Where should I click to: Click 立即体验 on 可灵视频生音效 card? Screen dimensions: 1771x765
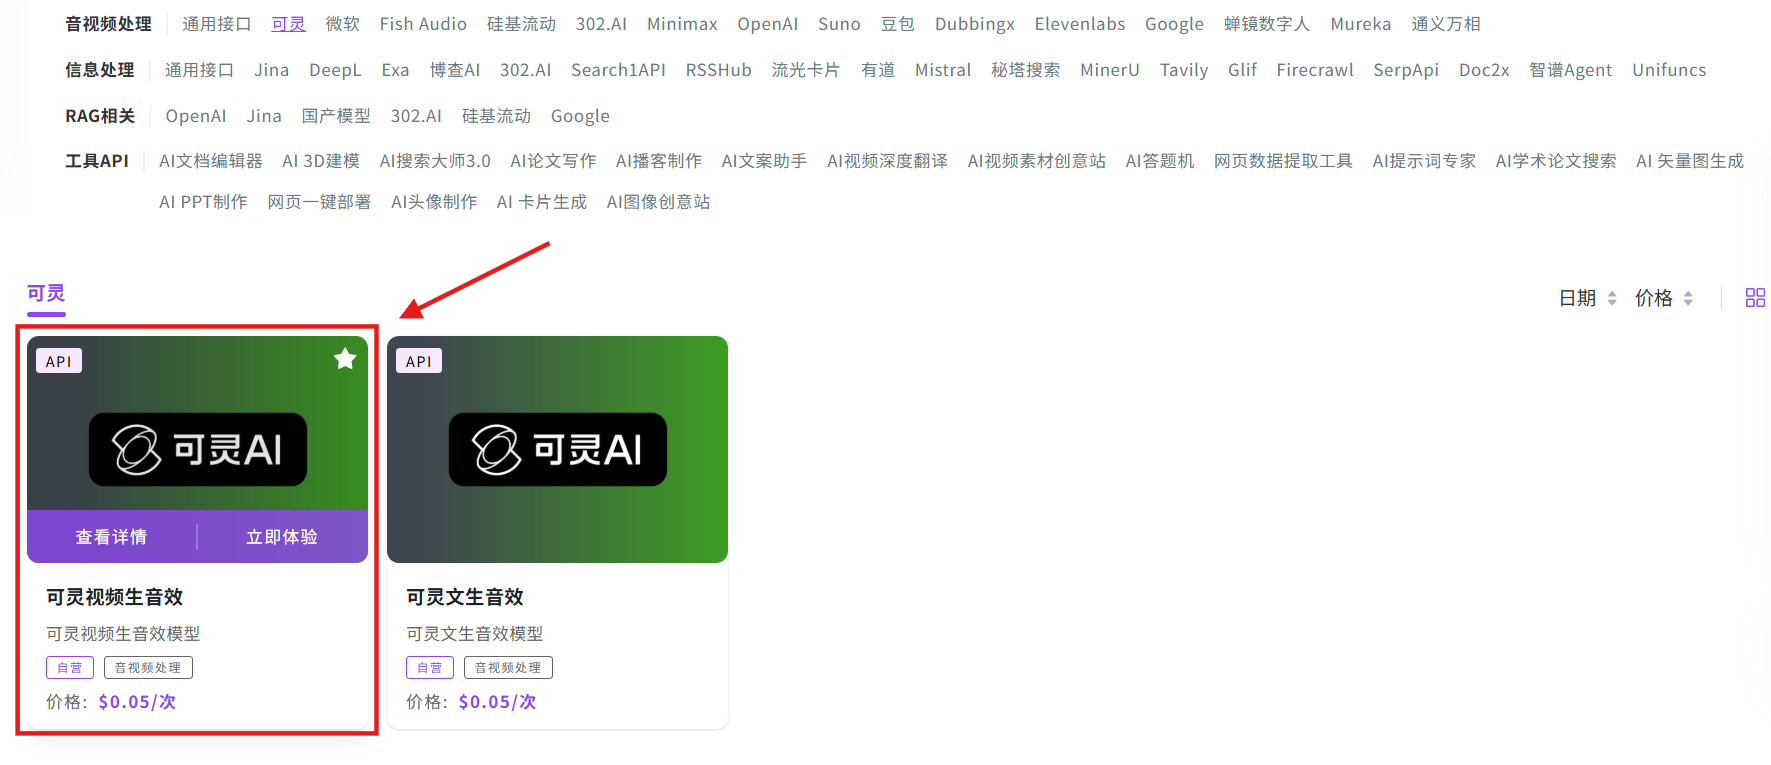[282, 537]
